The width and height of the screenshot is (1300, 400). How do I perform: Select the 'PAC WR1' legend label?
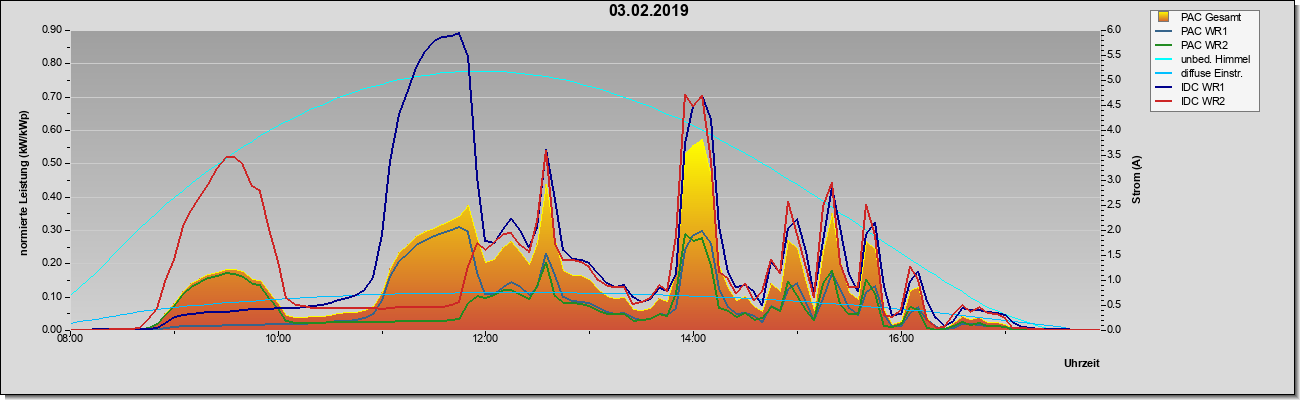(1204, 31)
